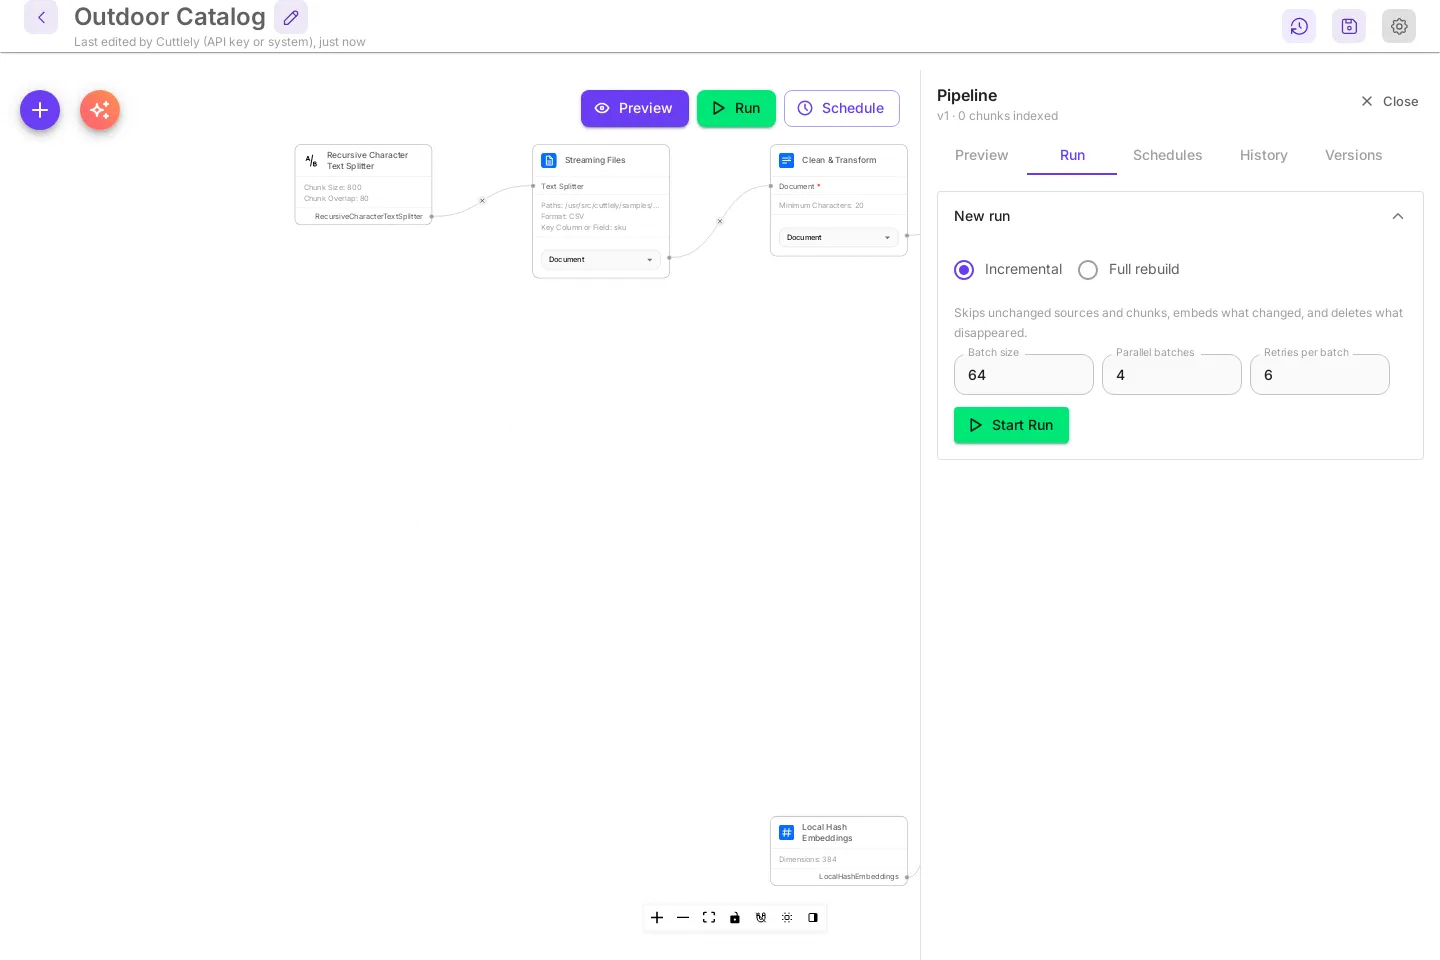Open version history clock icon in header
The image size is (1440, 960).
click(1299, 26)
